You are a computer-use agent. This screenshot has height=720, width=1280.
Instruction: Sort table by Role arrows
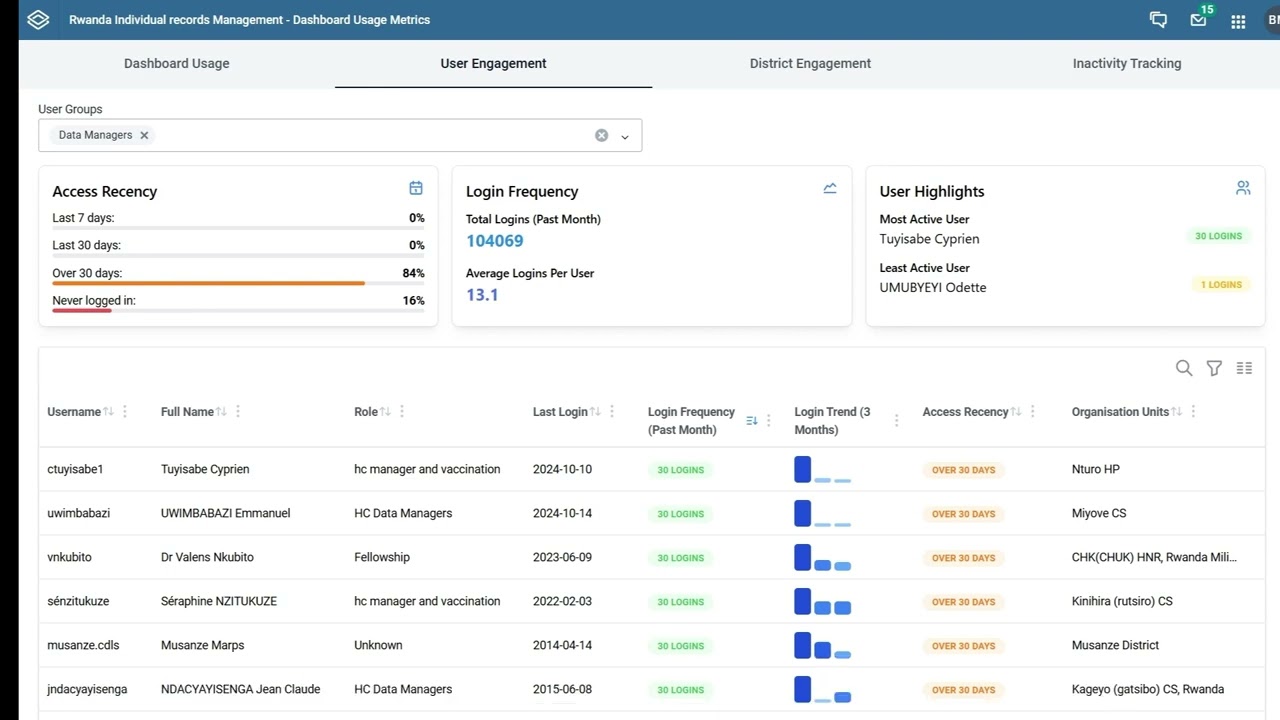coord(385,411)
